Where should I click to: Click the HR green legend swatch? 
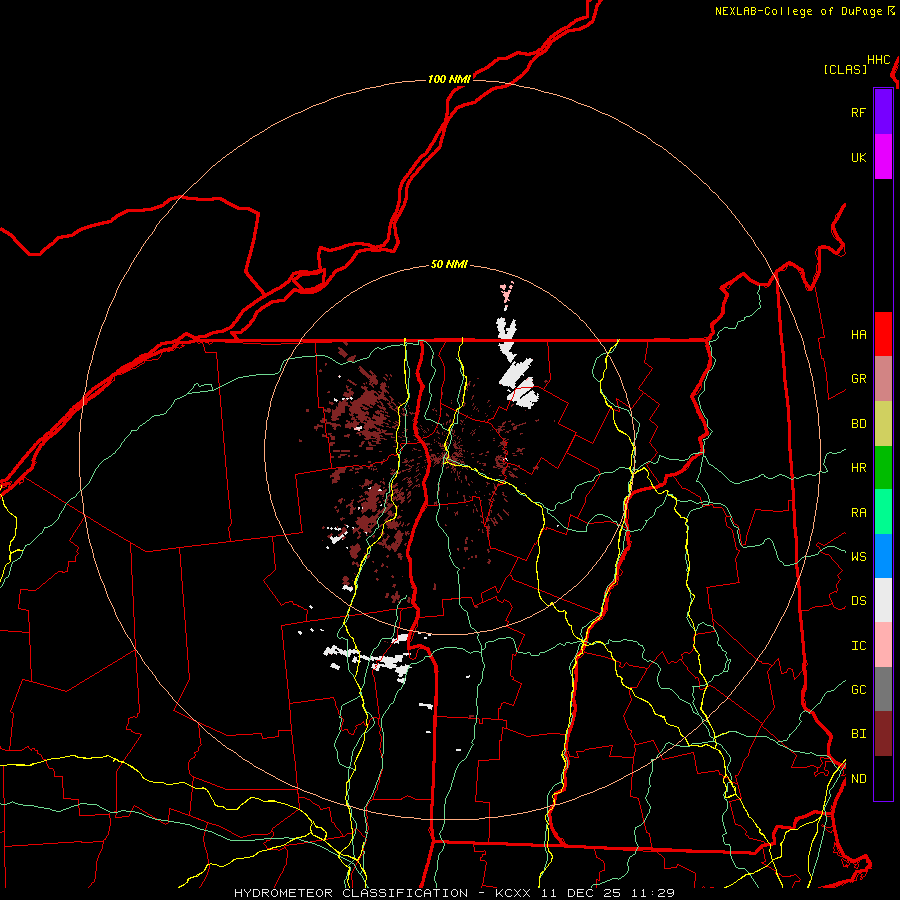click(x=883, y=468)
